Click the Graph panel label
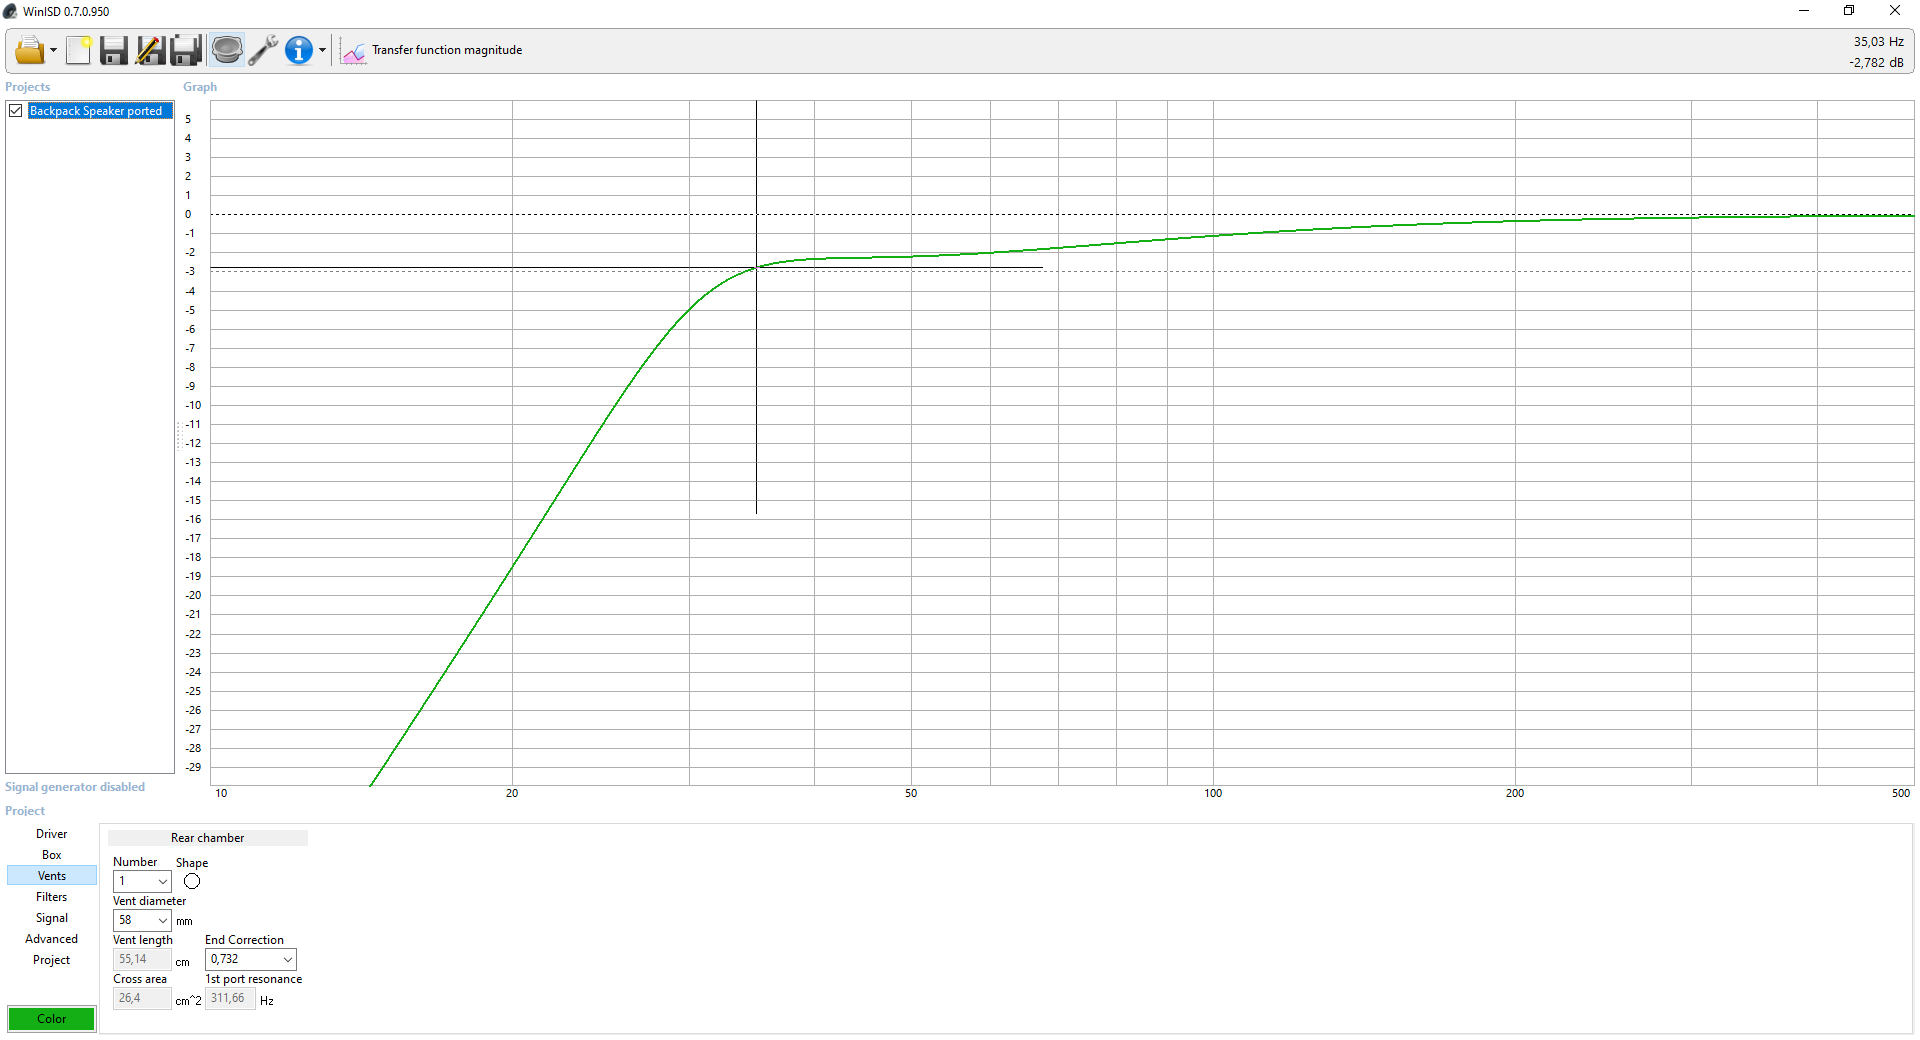 (200, 87)
